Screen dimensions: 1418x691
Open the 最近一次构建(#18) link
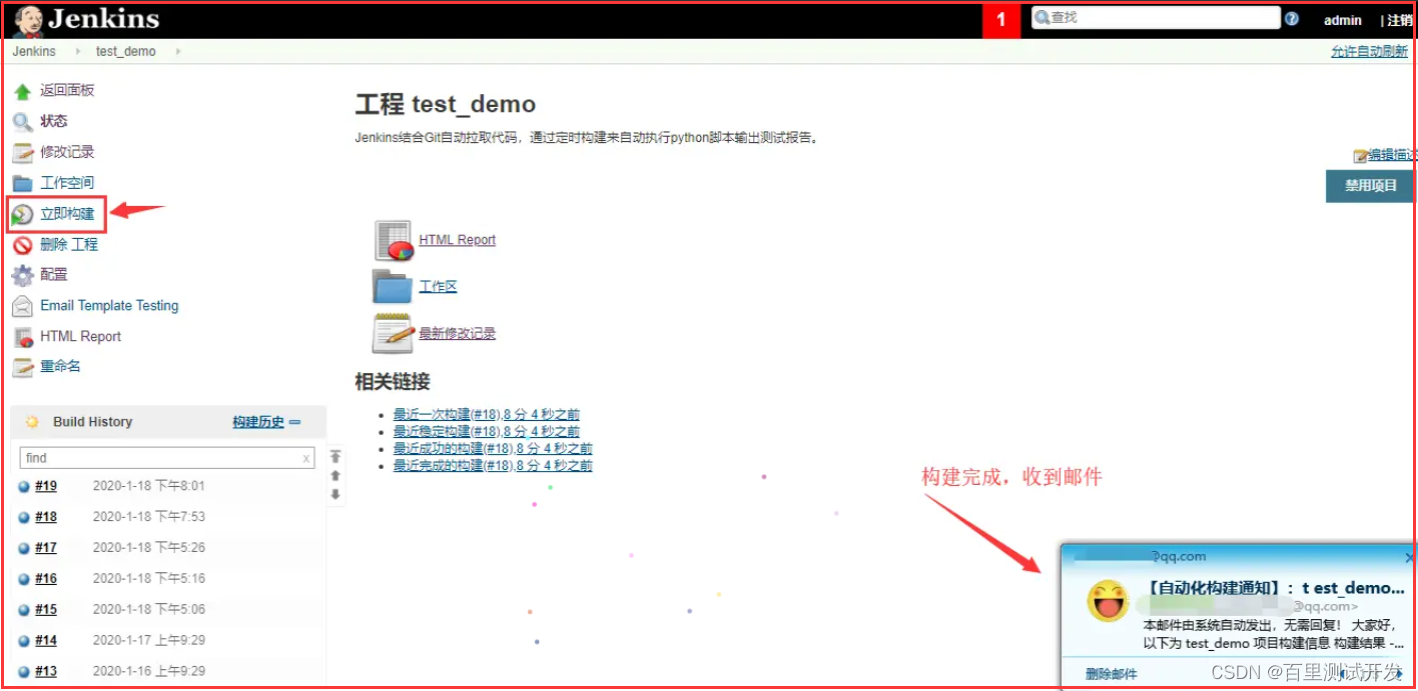click(486, 414)
